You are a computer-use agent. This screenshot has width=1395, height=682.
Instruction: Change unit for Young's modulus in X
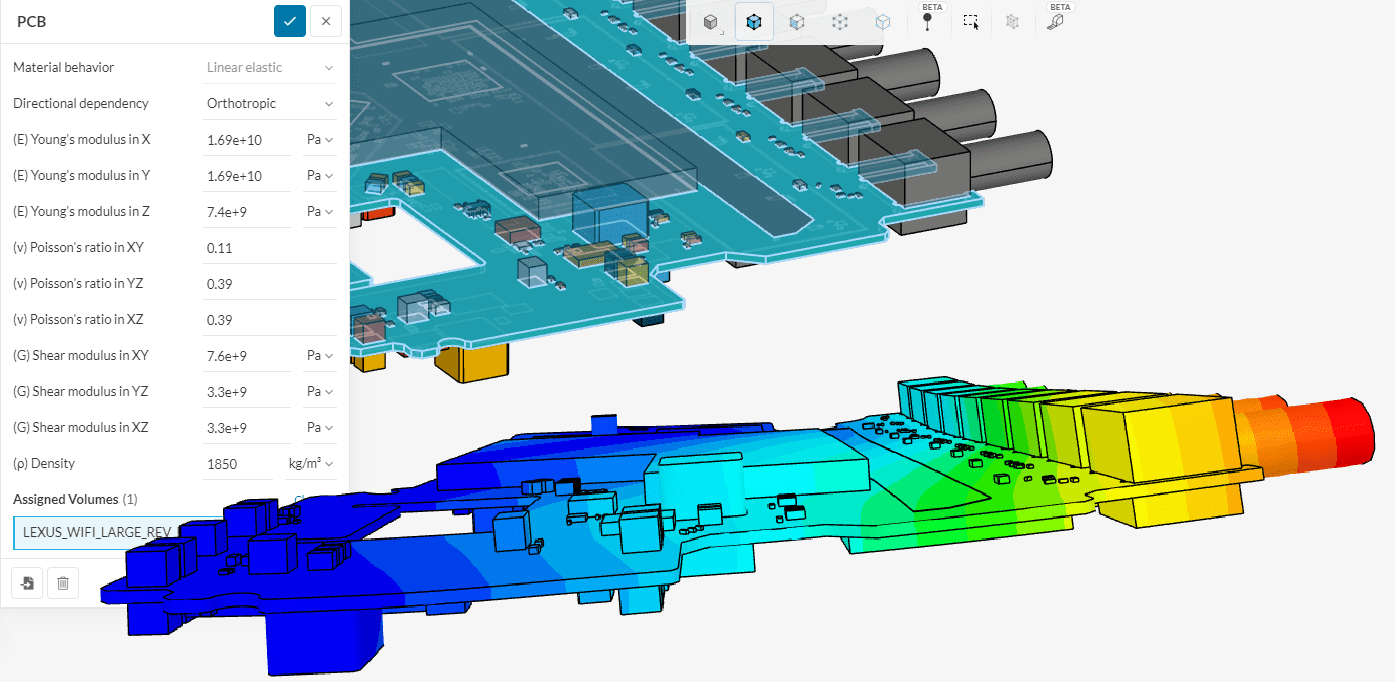click(319, 140)
